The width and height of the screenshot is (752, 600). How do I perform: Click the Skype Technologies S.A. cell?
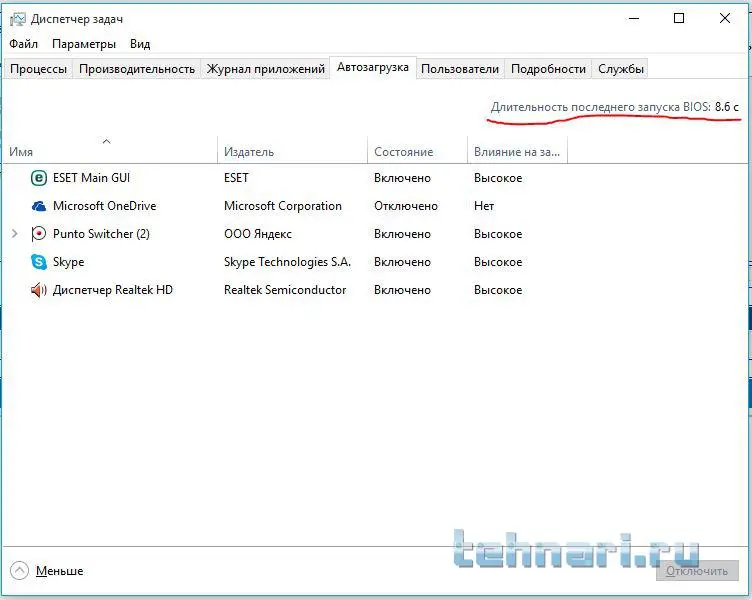click(x=287, y=262)
